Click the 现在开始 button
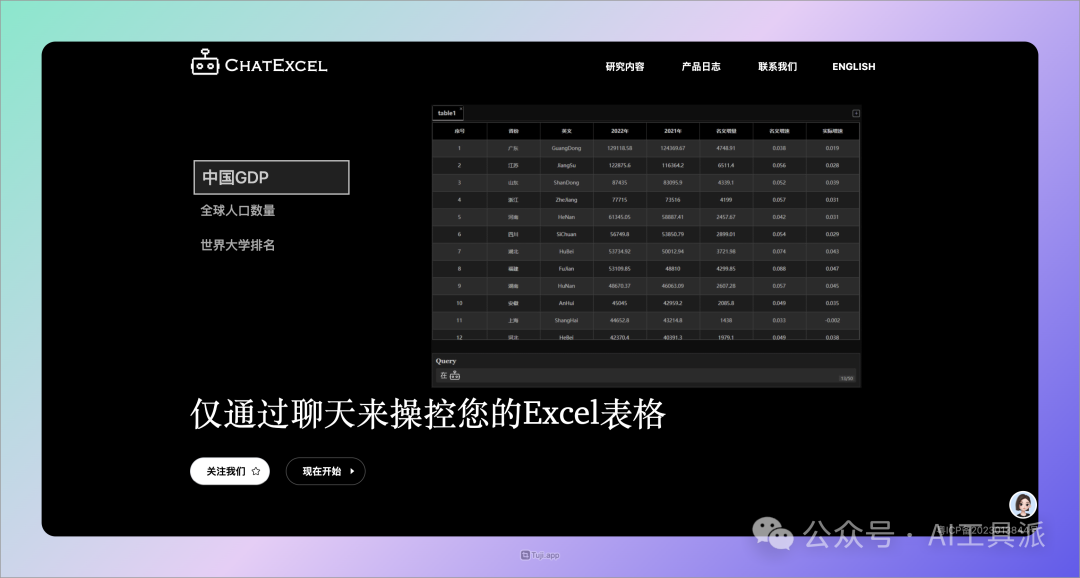This screenshot has height=578, width=1080. tap(325, 471)
